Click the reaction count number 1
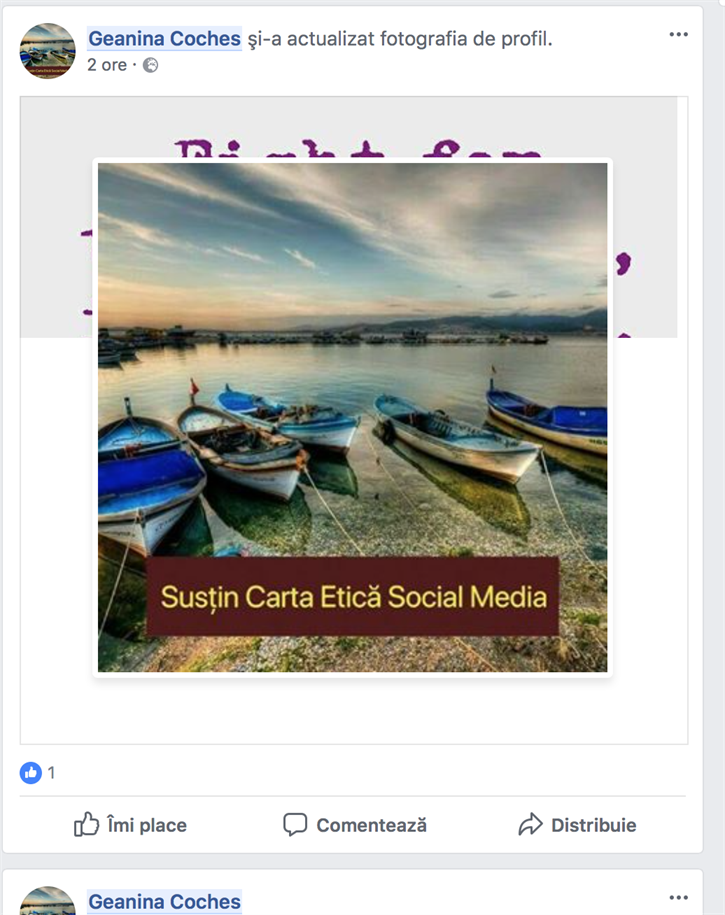 pos(51,773)
